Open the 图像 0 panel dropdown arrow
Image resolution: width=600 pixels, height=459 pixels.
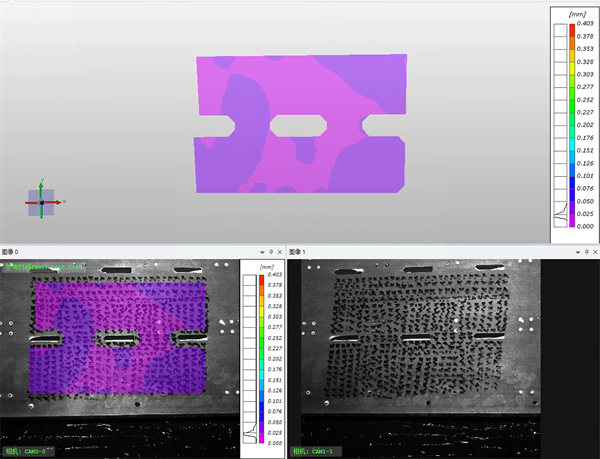click(261, 250)
